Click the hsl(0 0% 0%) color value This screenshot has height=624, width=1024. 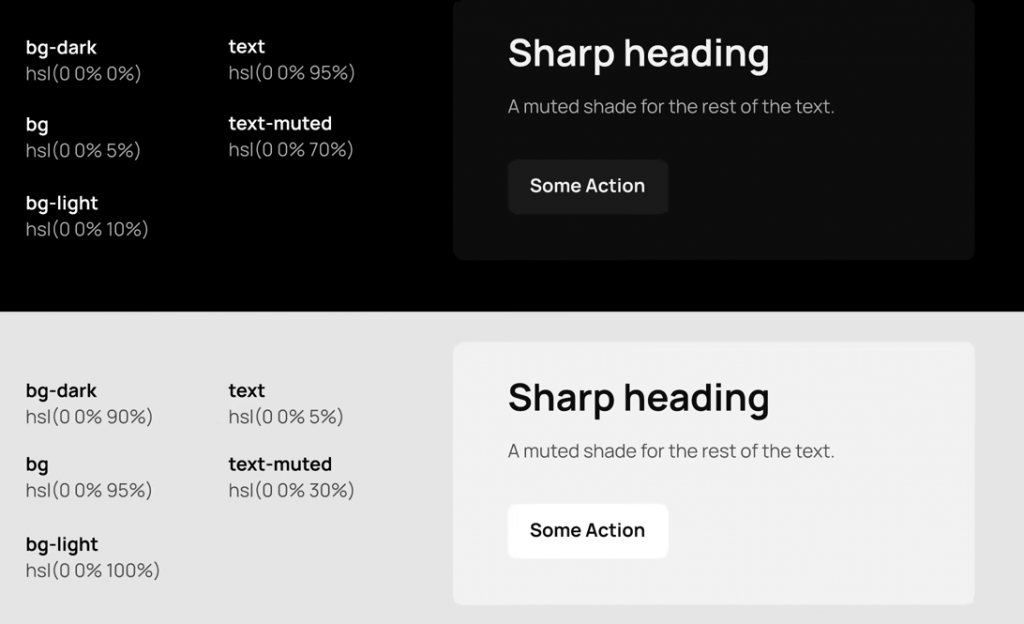83,73
